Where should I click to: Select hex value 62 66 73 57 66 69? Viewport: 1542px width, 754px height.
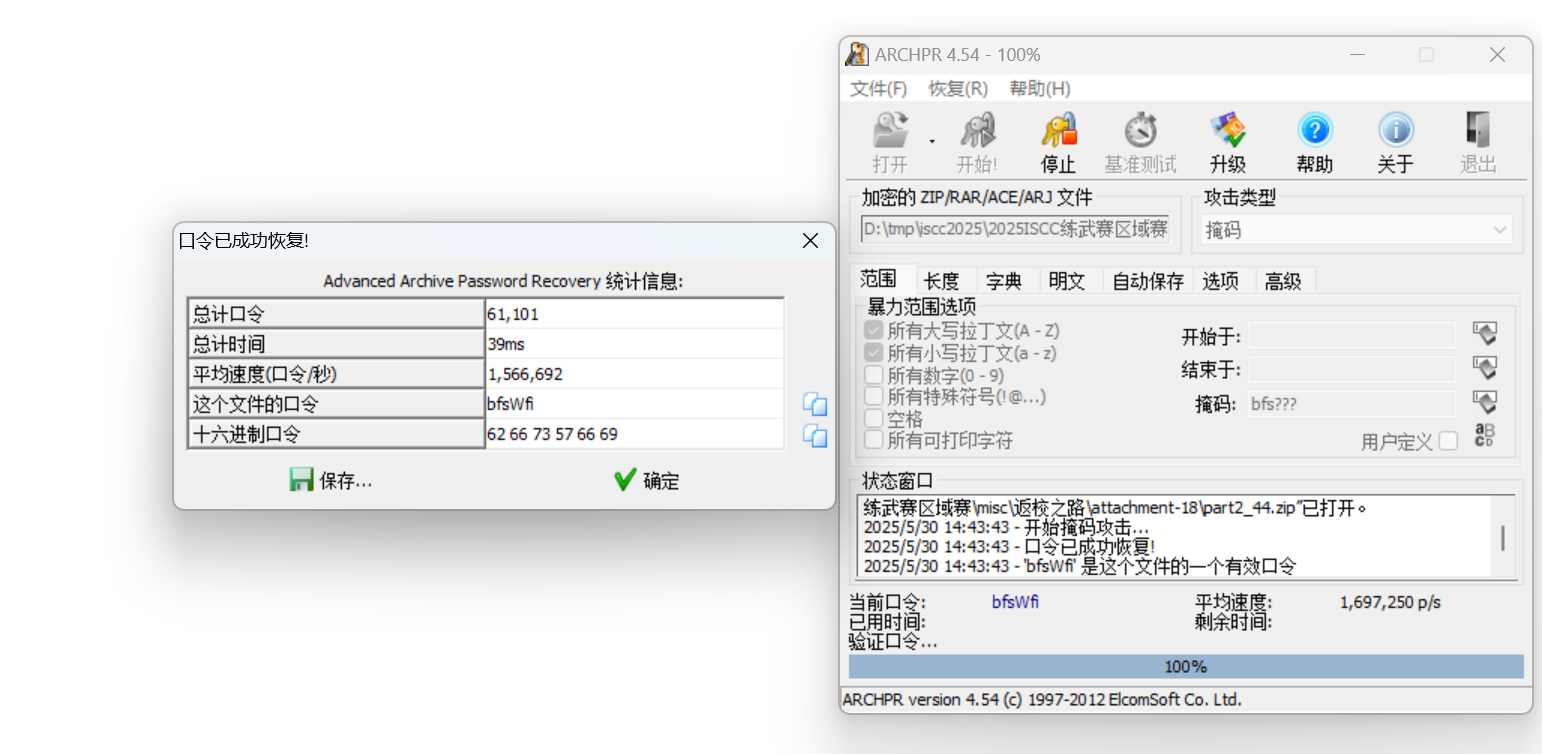(x=635, y=434)
